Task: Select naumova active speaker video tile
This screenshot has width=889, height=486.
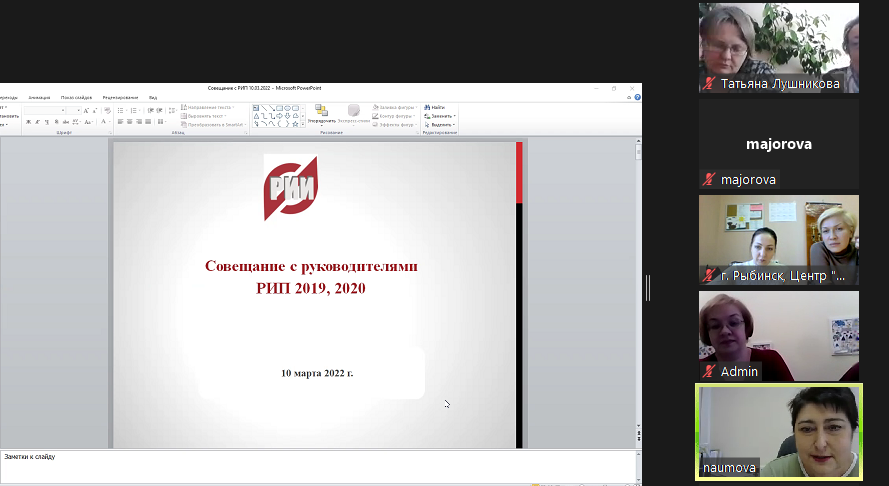Action: [x=778, y=432]
